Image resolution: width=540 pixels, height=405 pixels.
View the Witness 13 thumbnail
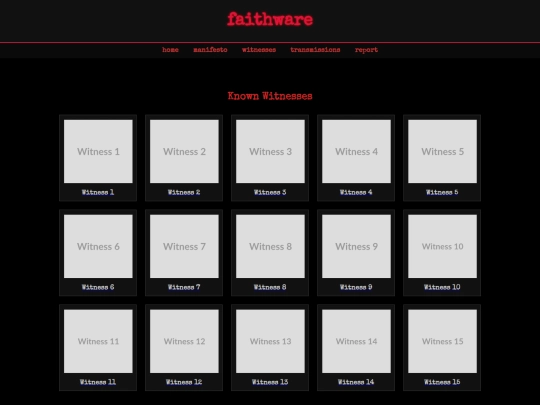click(270, 341)
